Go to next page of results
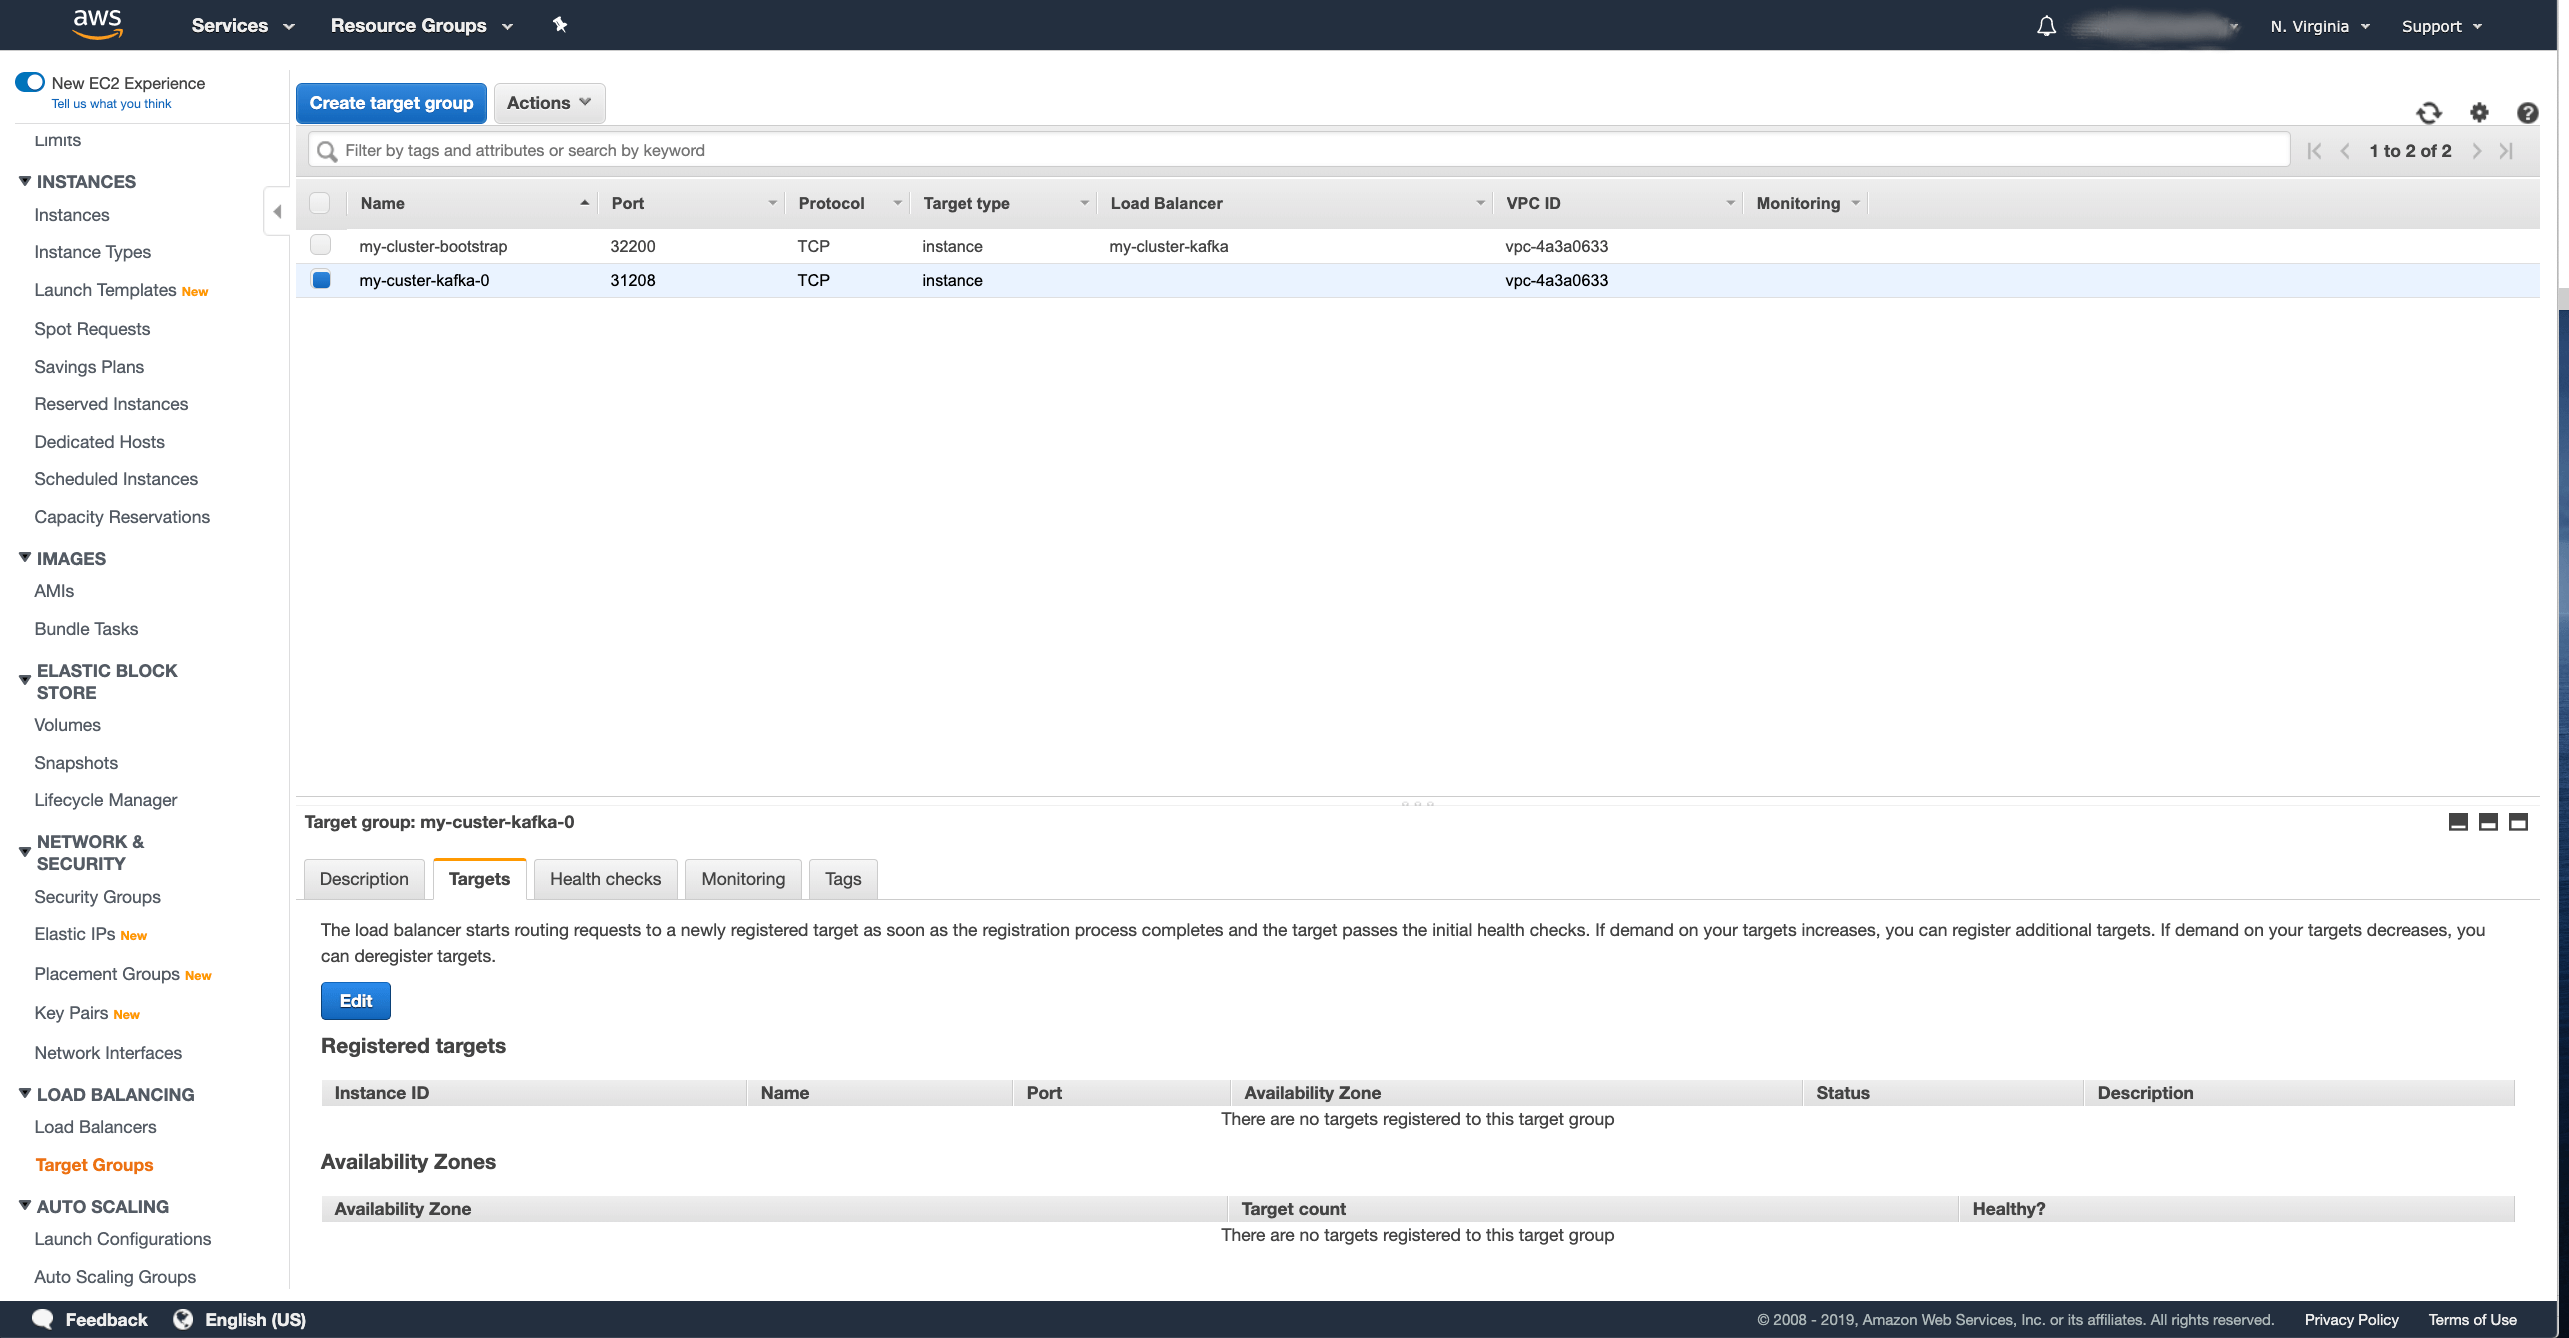Image resolution: width=2569 pixels, height=1338 pixels. pyautogui.click(x=2477, y=151)
